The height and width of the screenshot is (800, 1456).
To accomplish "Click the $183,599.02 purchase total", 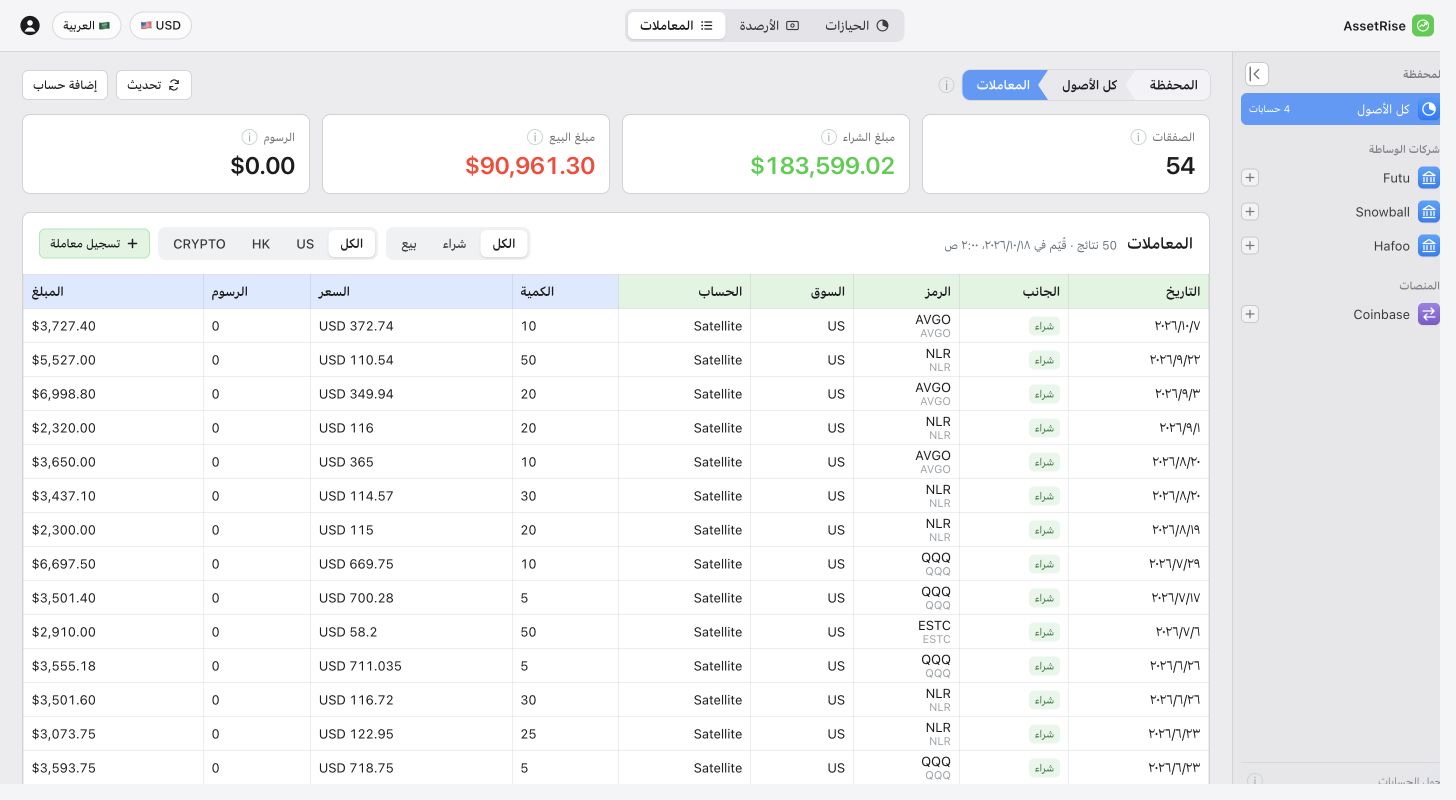I will click(x=823, y=166).
